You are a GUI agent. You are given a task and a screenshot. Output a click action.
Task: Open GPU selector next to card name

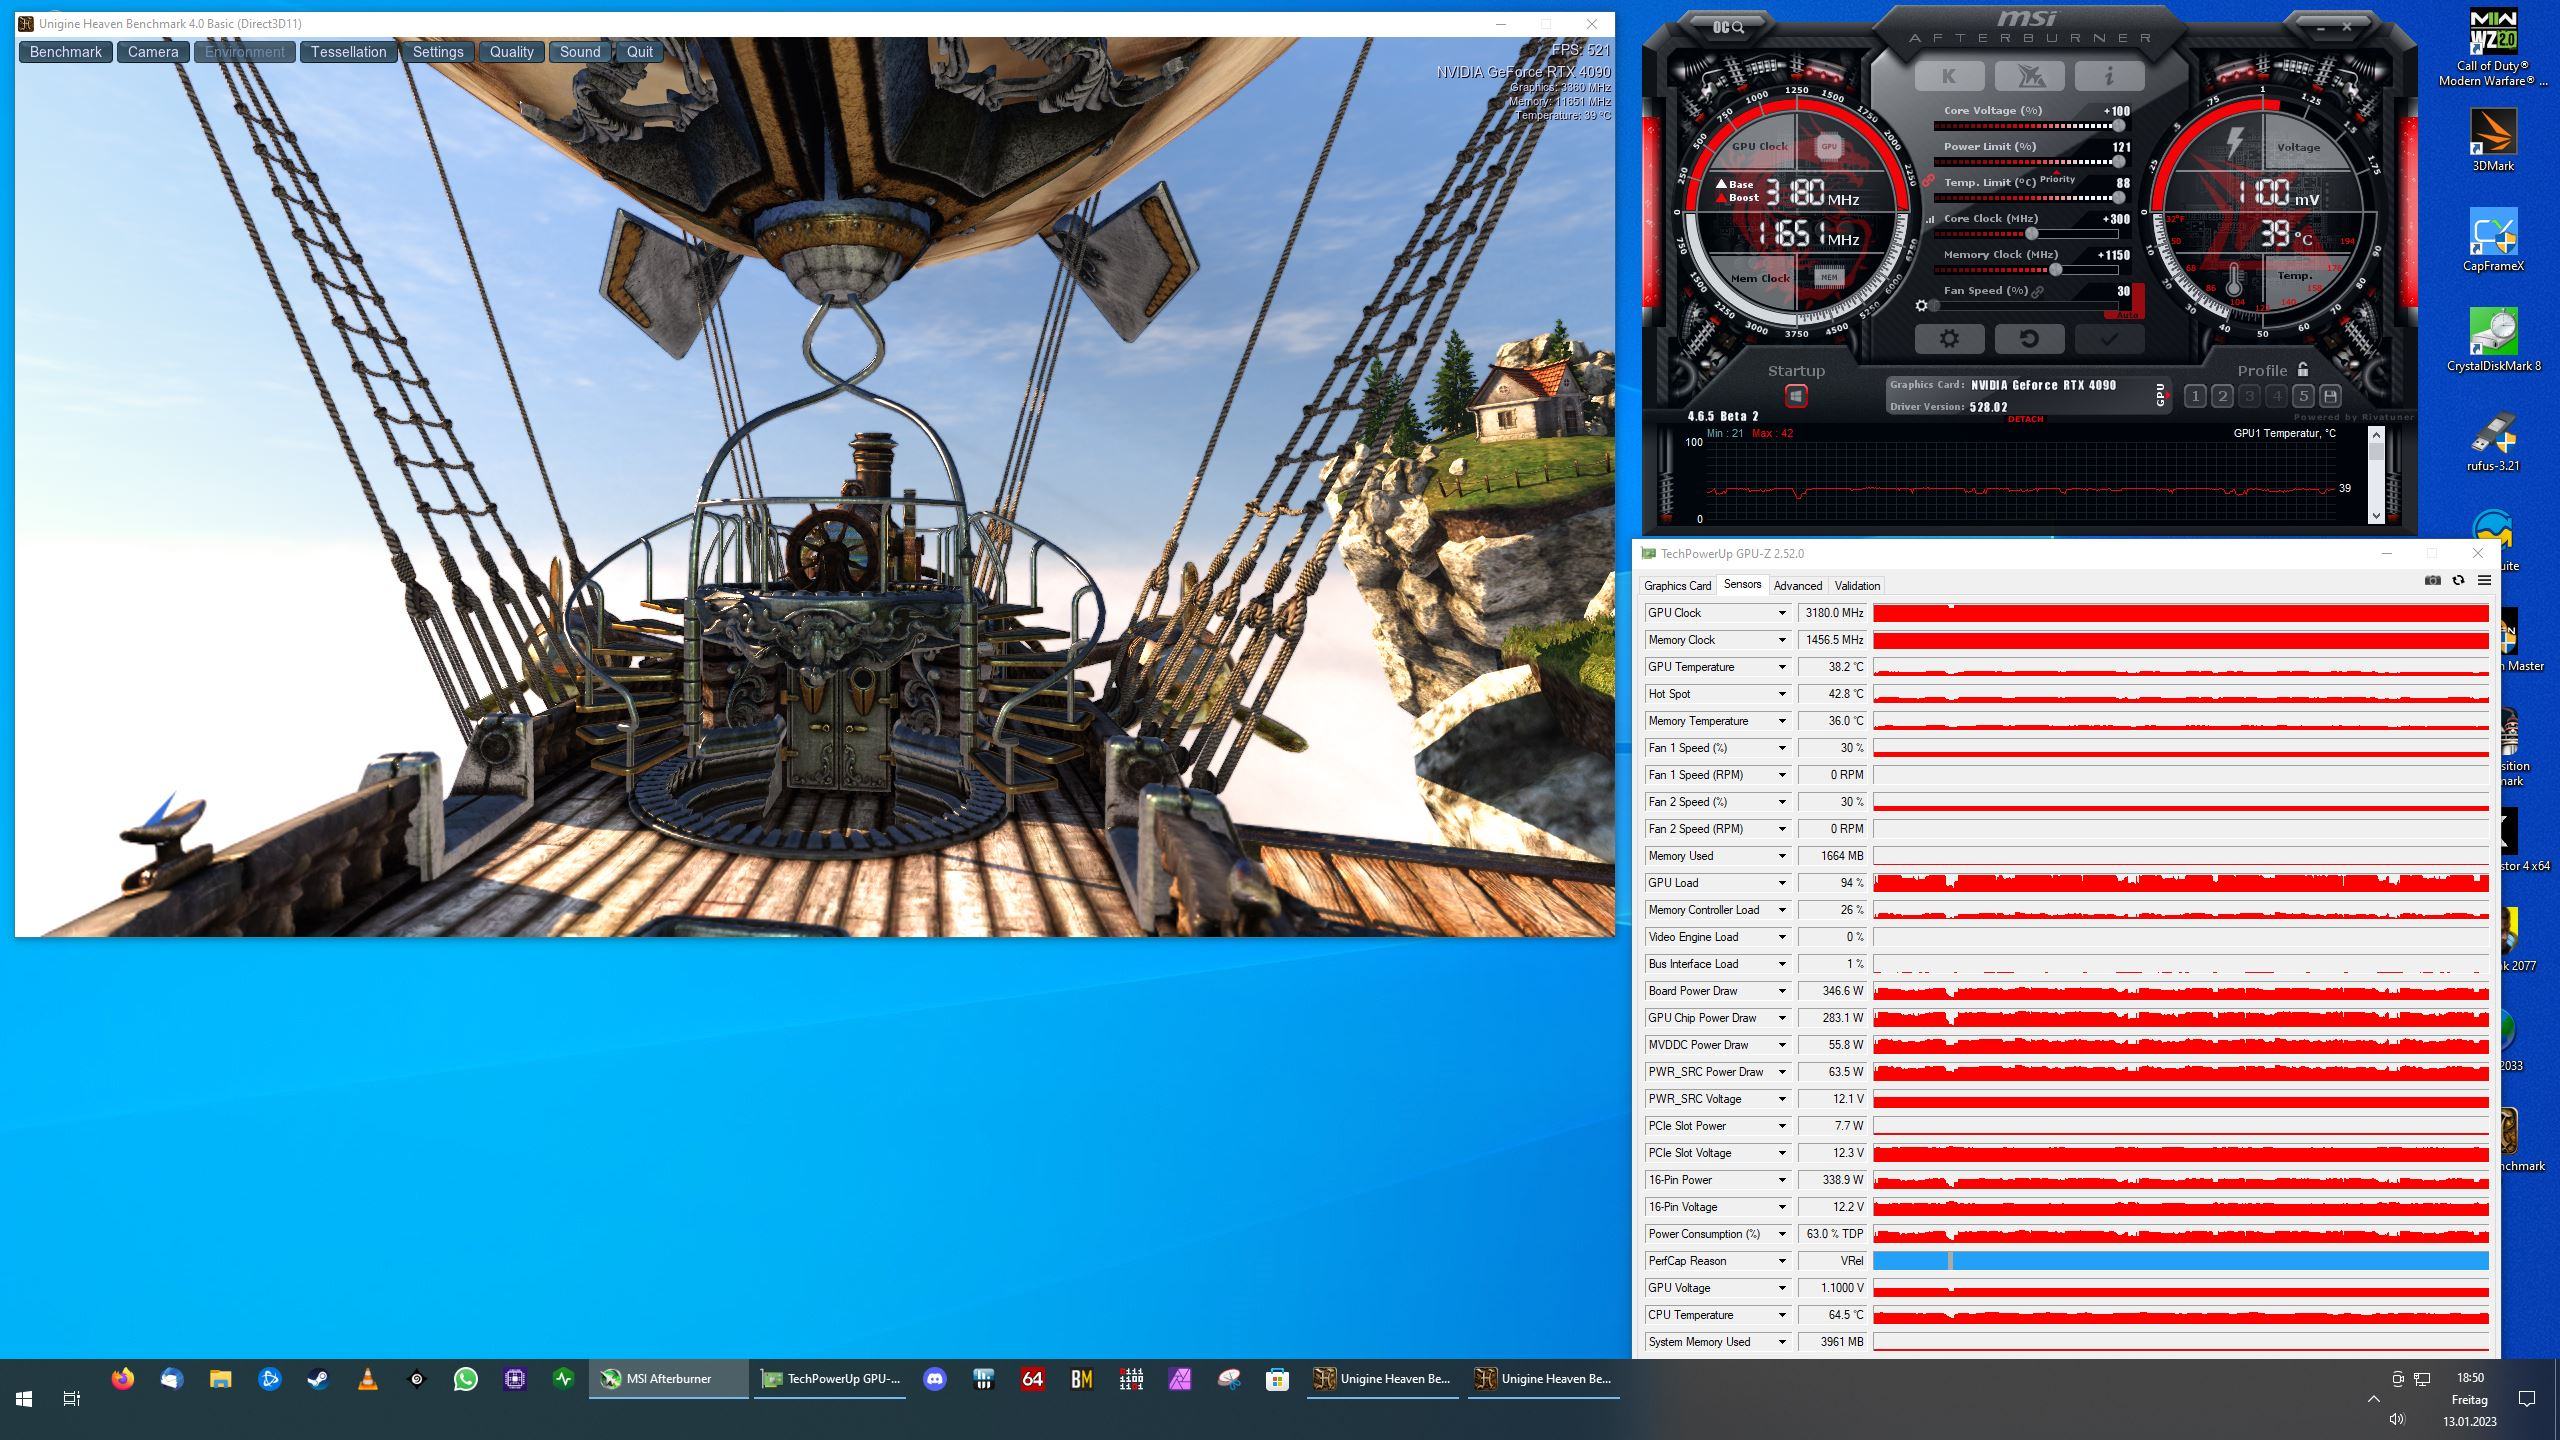pyautogui.click(x=2160, y=394)
